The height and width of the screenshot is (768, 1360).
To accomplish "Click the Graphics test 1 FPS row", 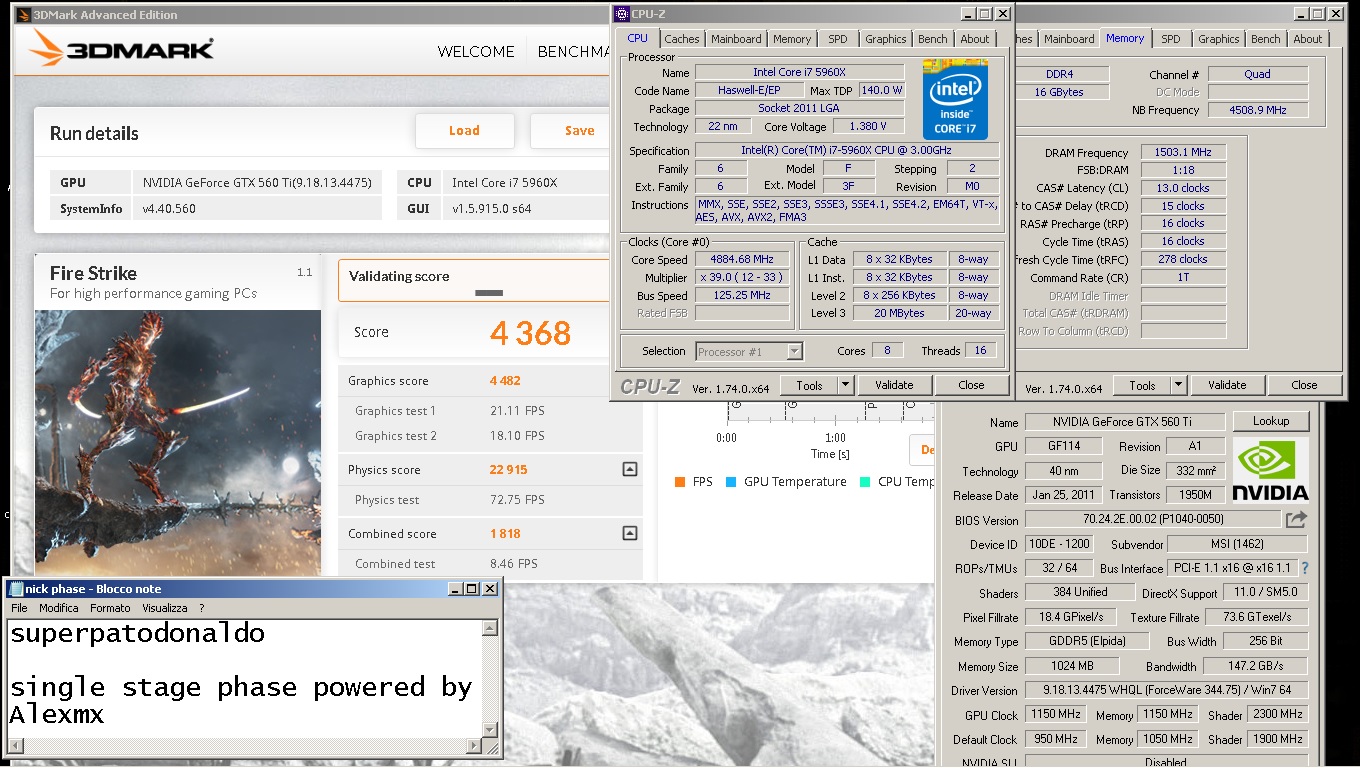I will pyautogui.click(x=490, y=411).
